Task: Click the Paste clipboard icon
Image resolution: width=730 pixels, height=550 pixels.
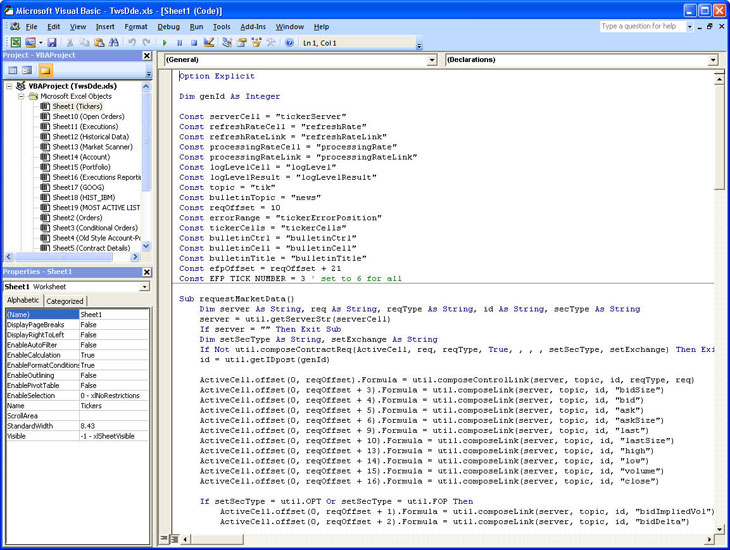Action: [99, 42]
